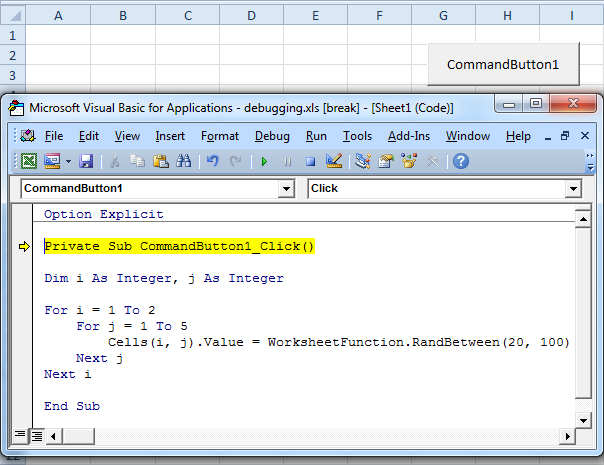Click the Next j line
Image resolution: width=604 pixels, height=465 pixels.
click(99, 358)
